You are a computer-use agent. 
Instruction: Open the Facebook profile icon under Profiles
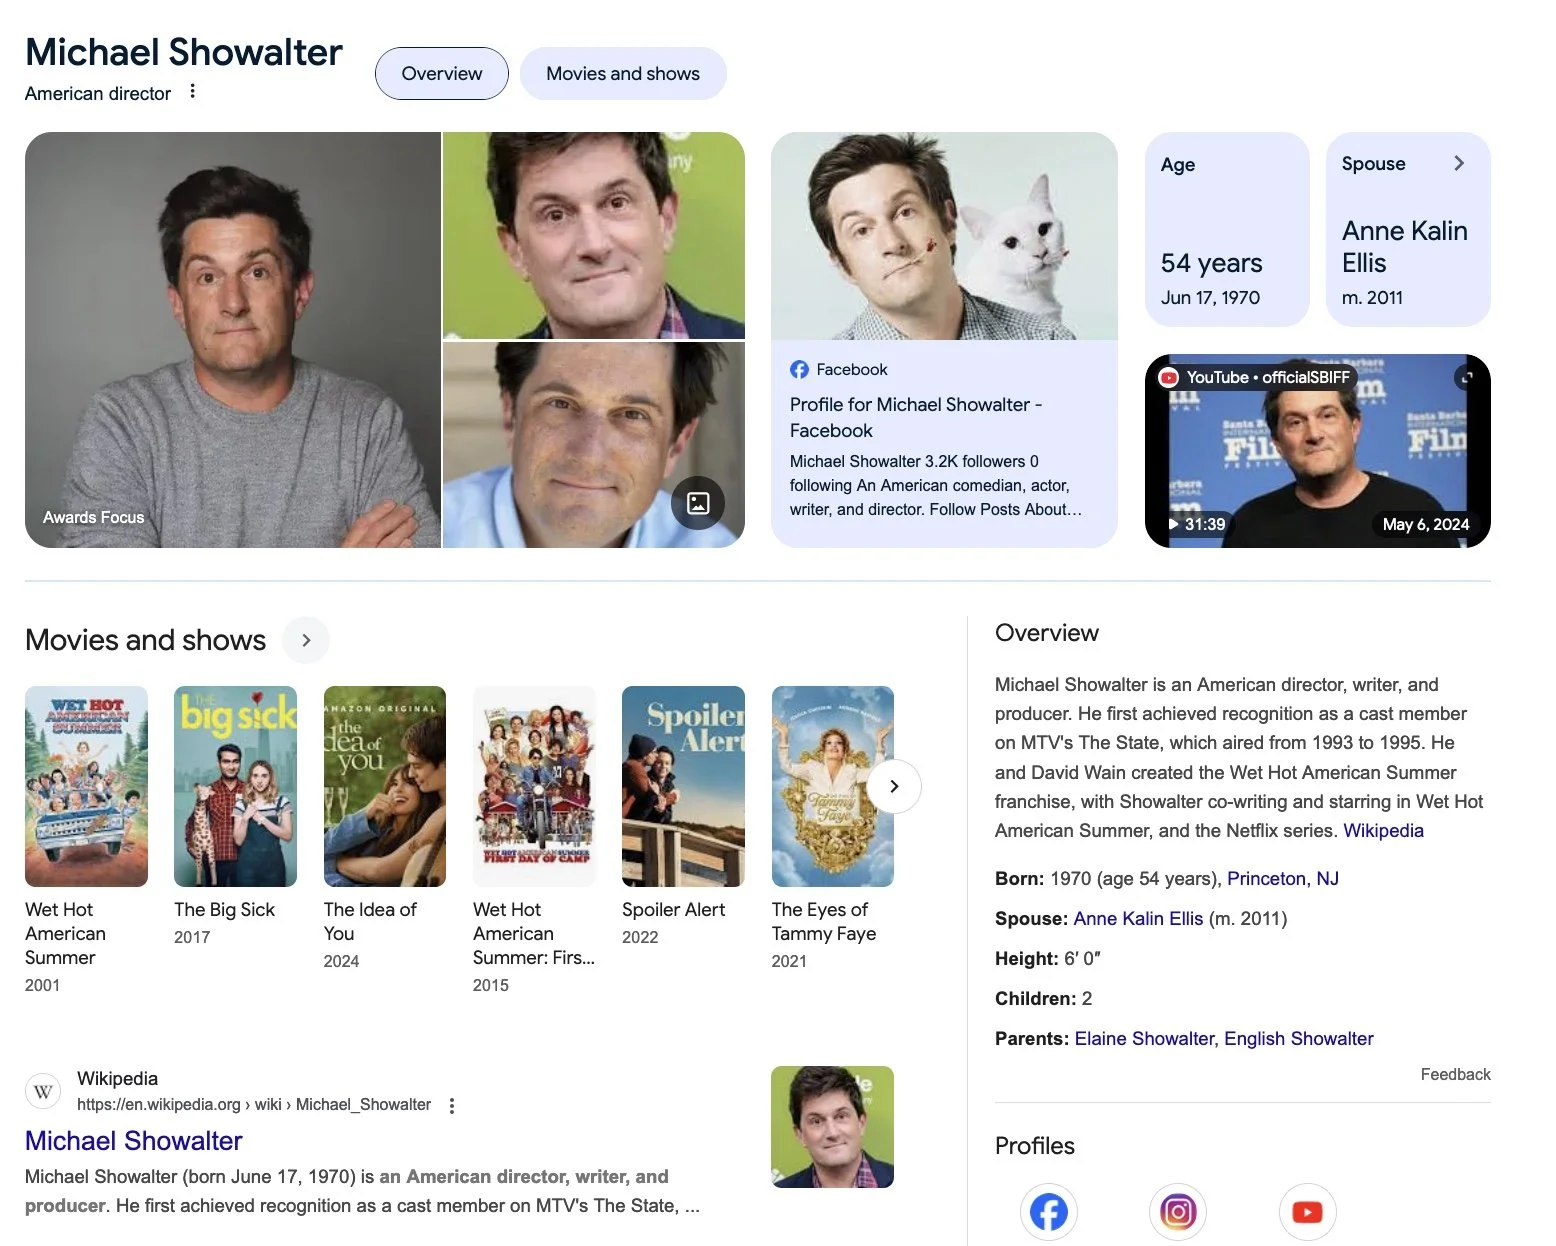[x=1048, y=1212]
